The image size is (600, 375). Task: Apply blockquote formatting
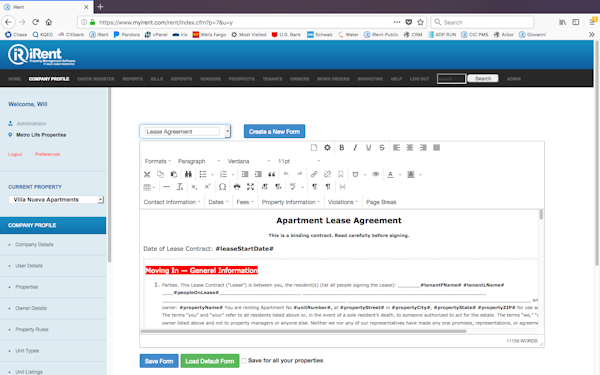[272, 174]
